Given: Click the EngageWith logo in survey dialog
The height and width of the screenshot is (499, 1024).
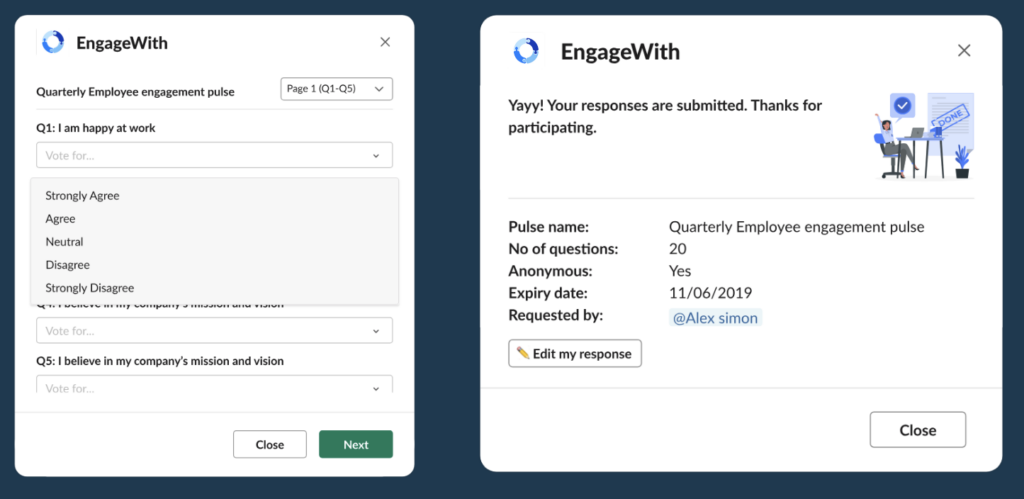Looking at the screenshot, I should click(x=54, y=43).
